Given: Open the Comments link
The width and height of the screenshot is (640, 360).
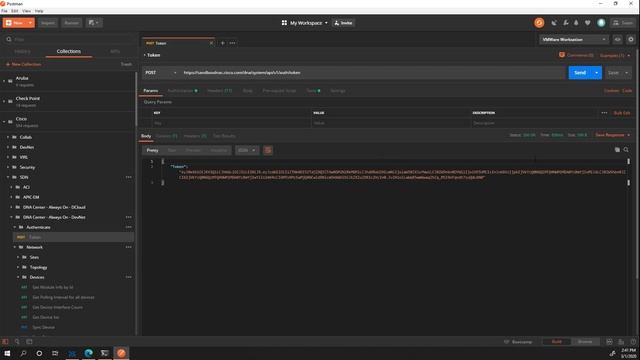Looking at the screenshot, I should tap(576, 55).
